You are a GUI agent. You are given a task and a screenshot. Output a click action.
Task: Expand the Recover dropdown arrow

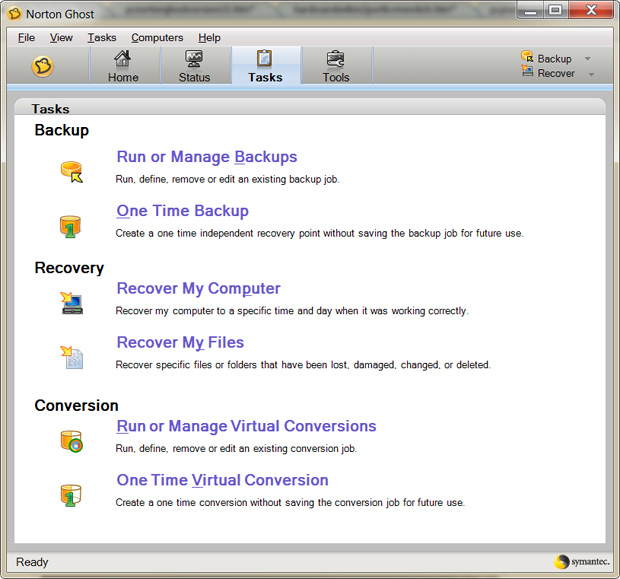(591, 74)
